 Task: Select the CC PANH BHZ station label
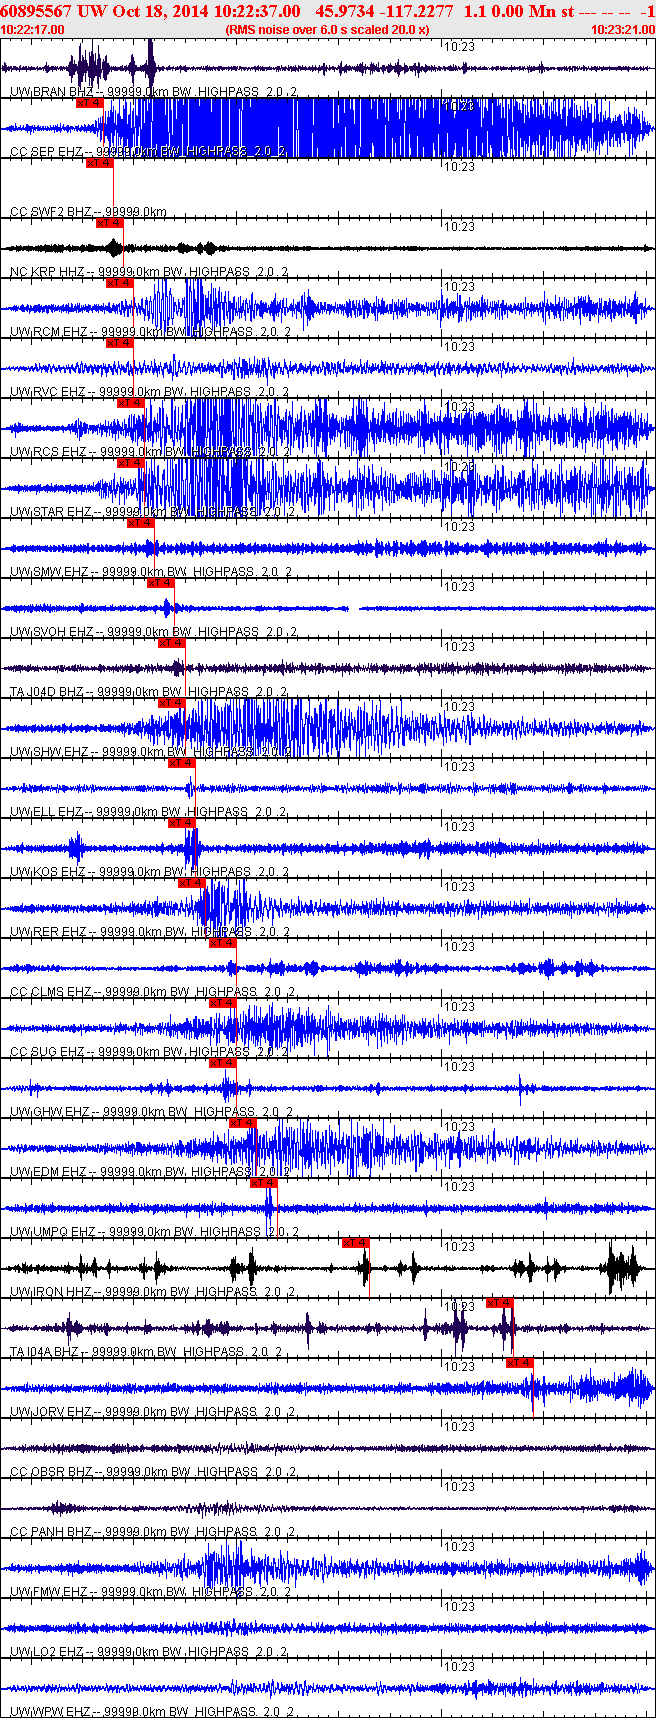(x=152, y=1532)
